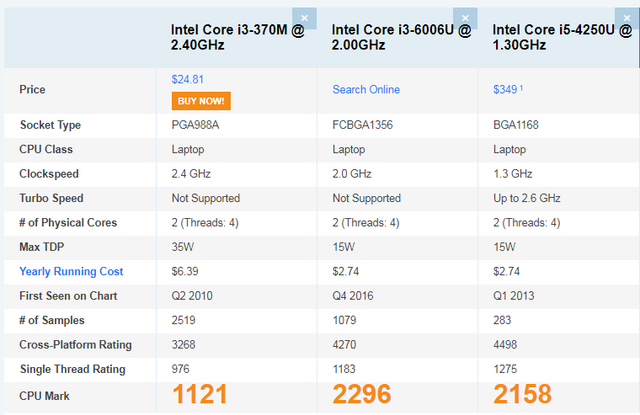Image resolution: width=640 pixels, height=415 pixels.
Task: Click the Clockspeed row label
Action: pos(49,174)
